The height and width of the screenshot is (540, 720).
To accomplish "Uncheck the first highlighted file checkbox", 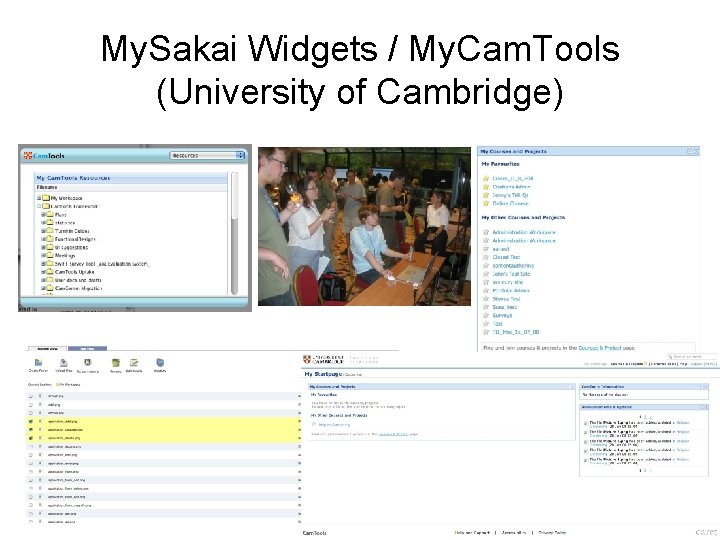I will [x=31, y=421].
